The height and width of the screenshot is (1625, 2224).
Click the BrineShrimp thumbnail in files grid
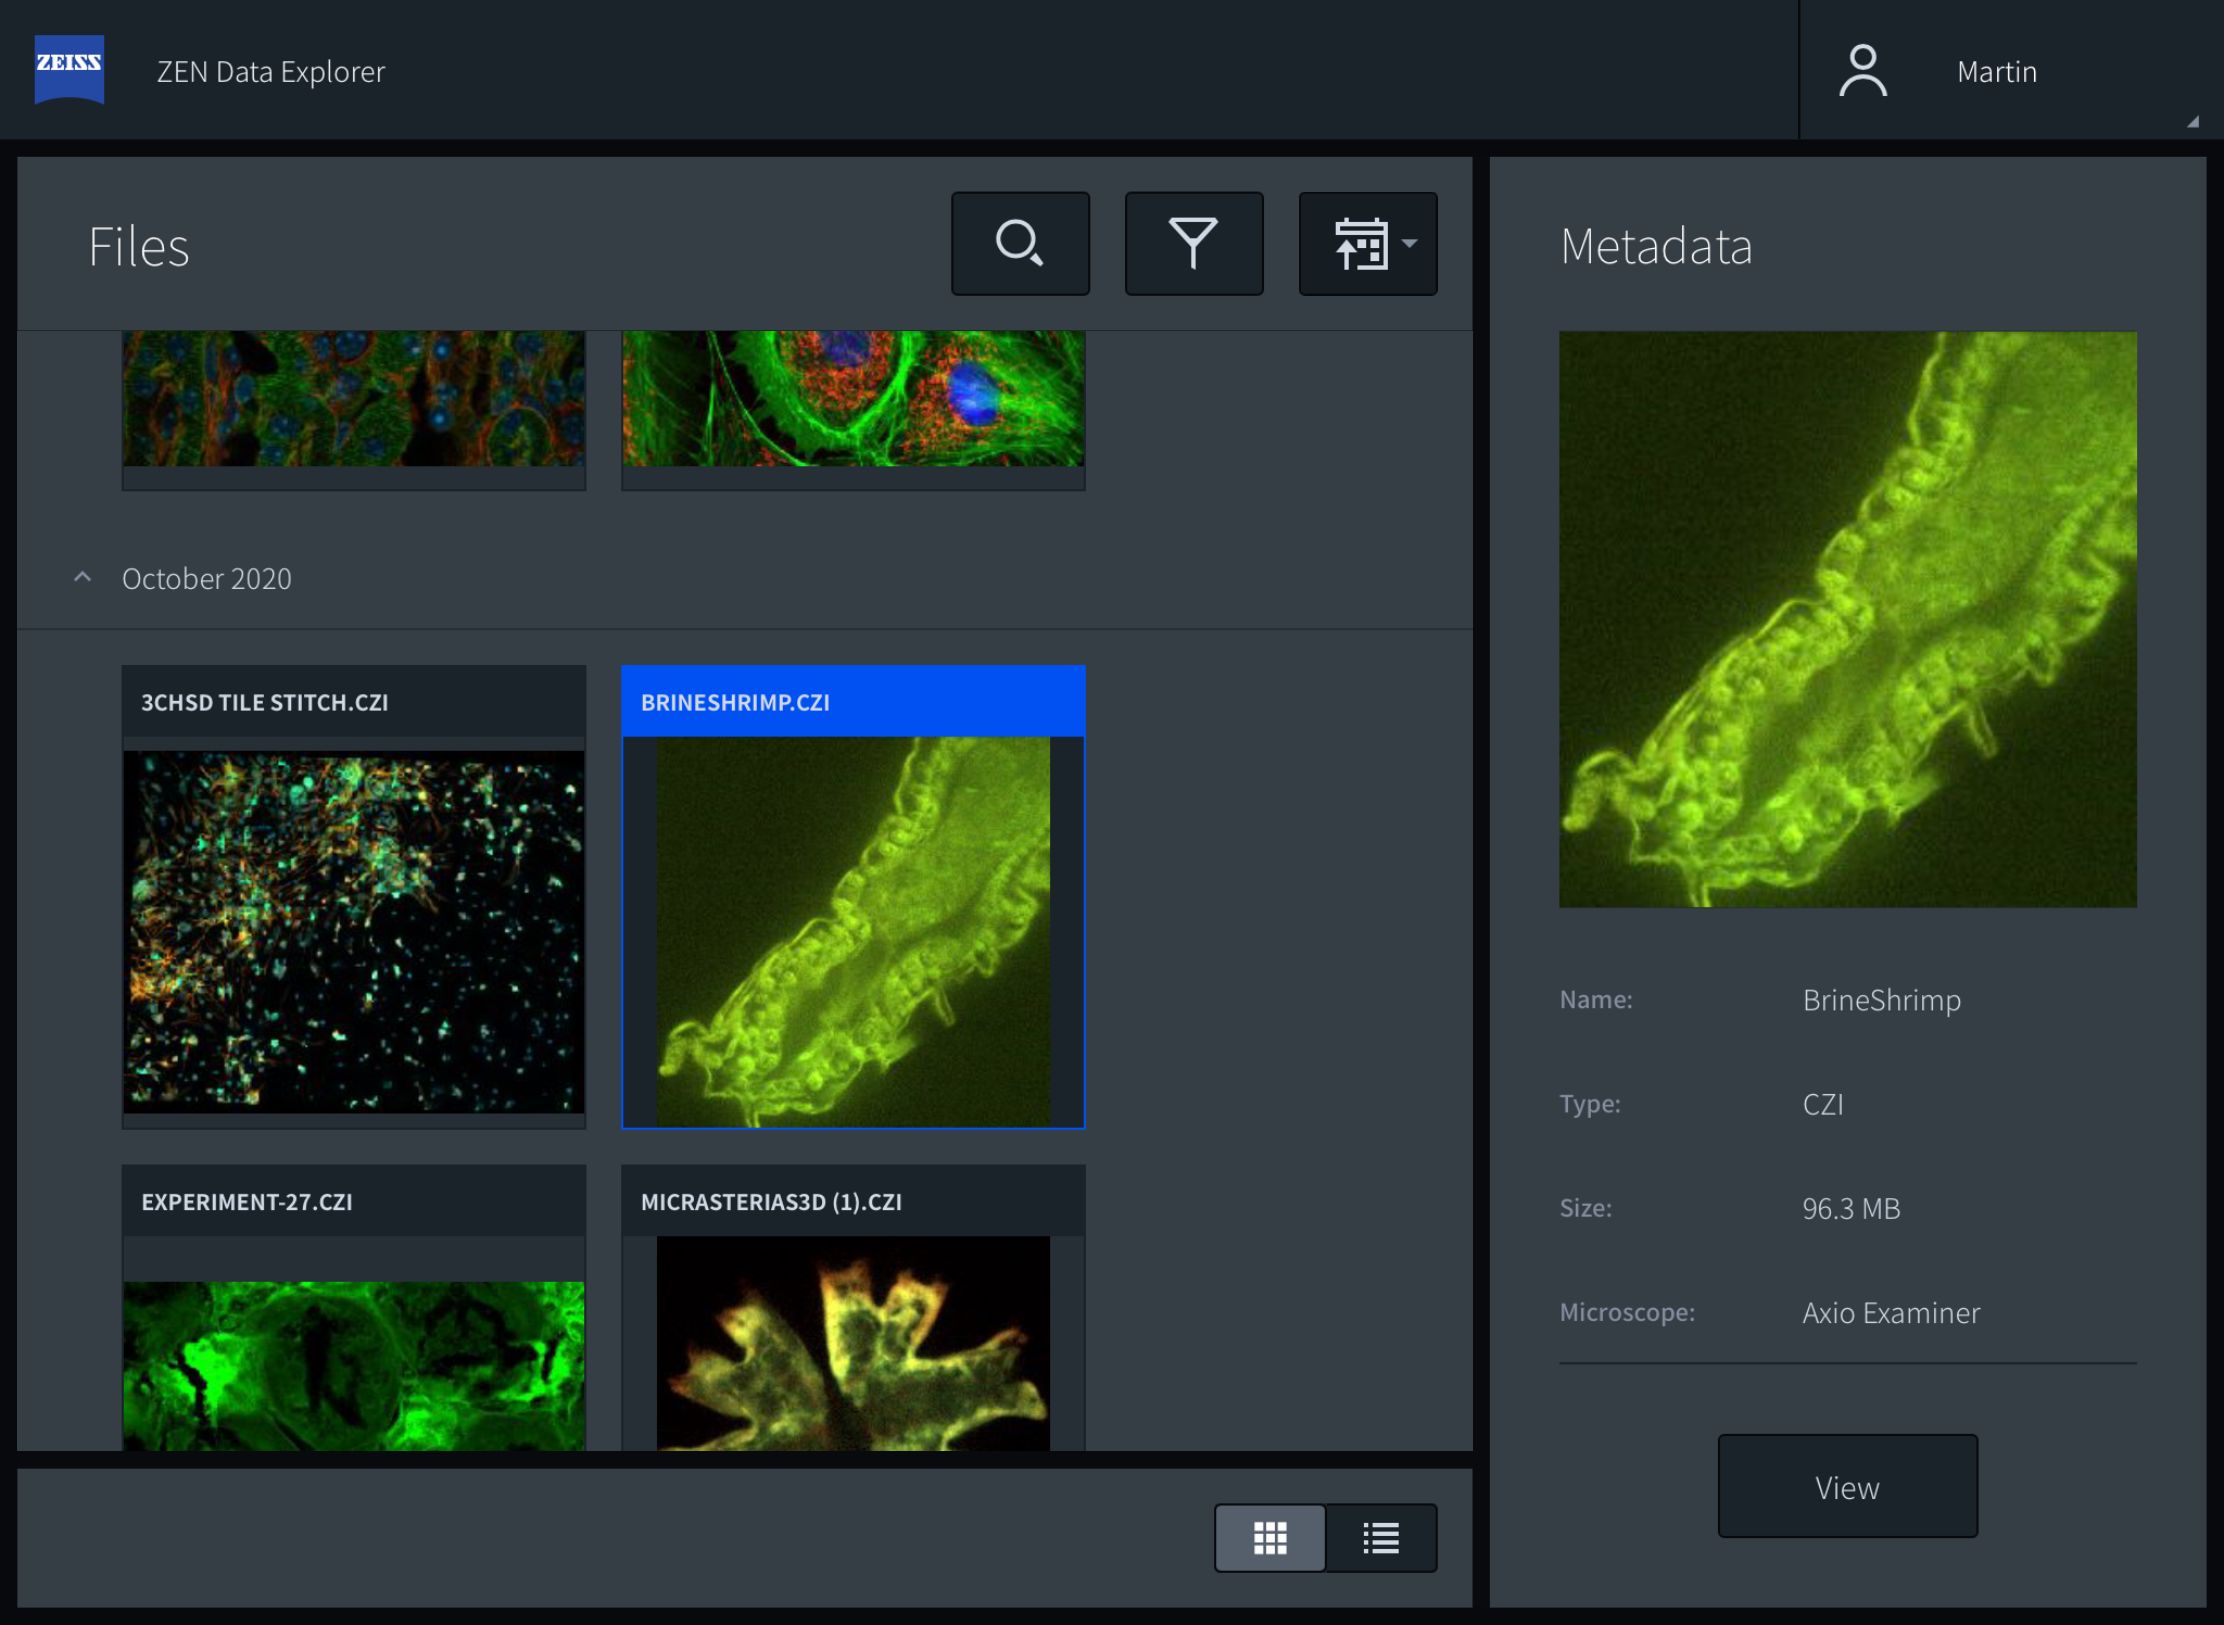[853, 932]
